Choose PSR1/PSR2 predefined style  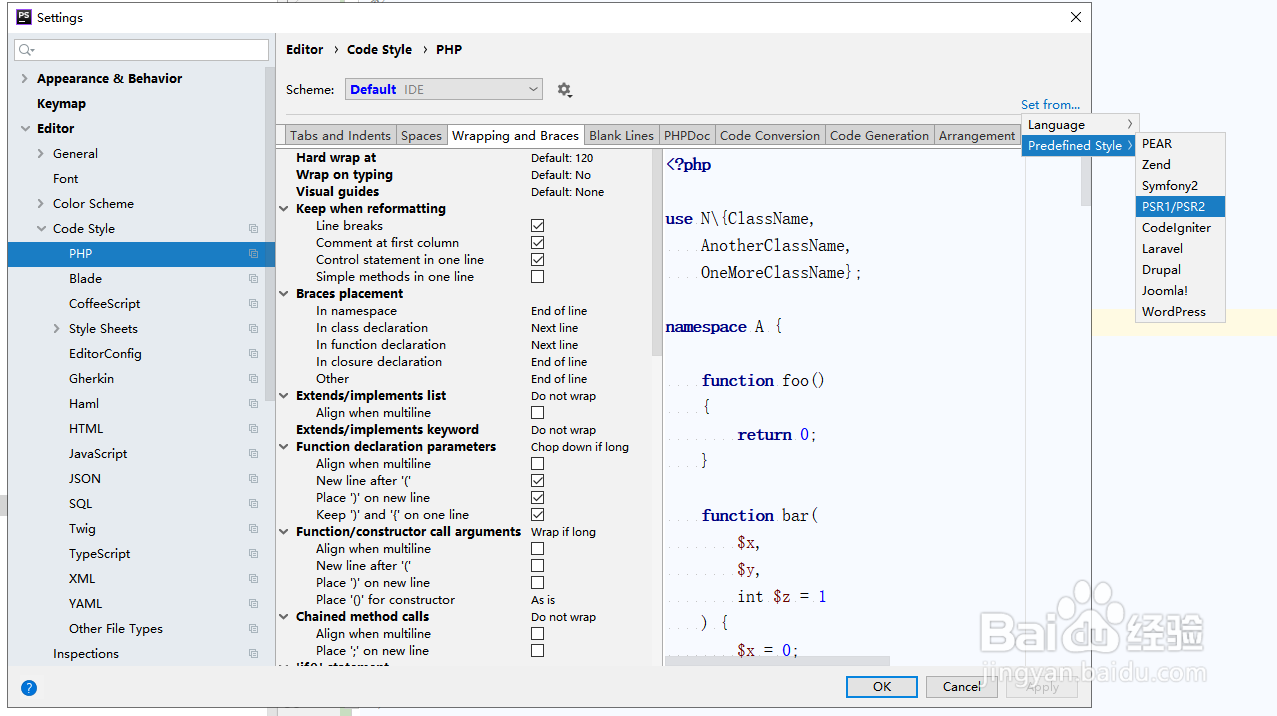point(1180,207)
